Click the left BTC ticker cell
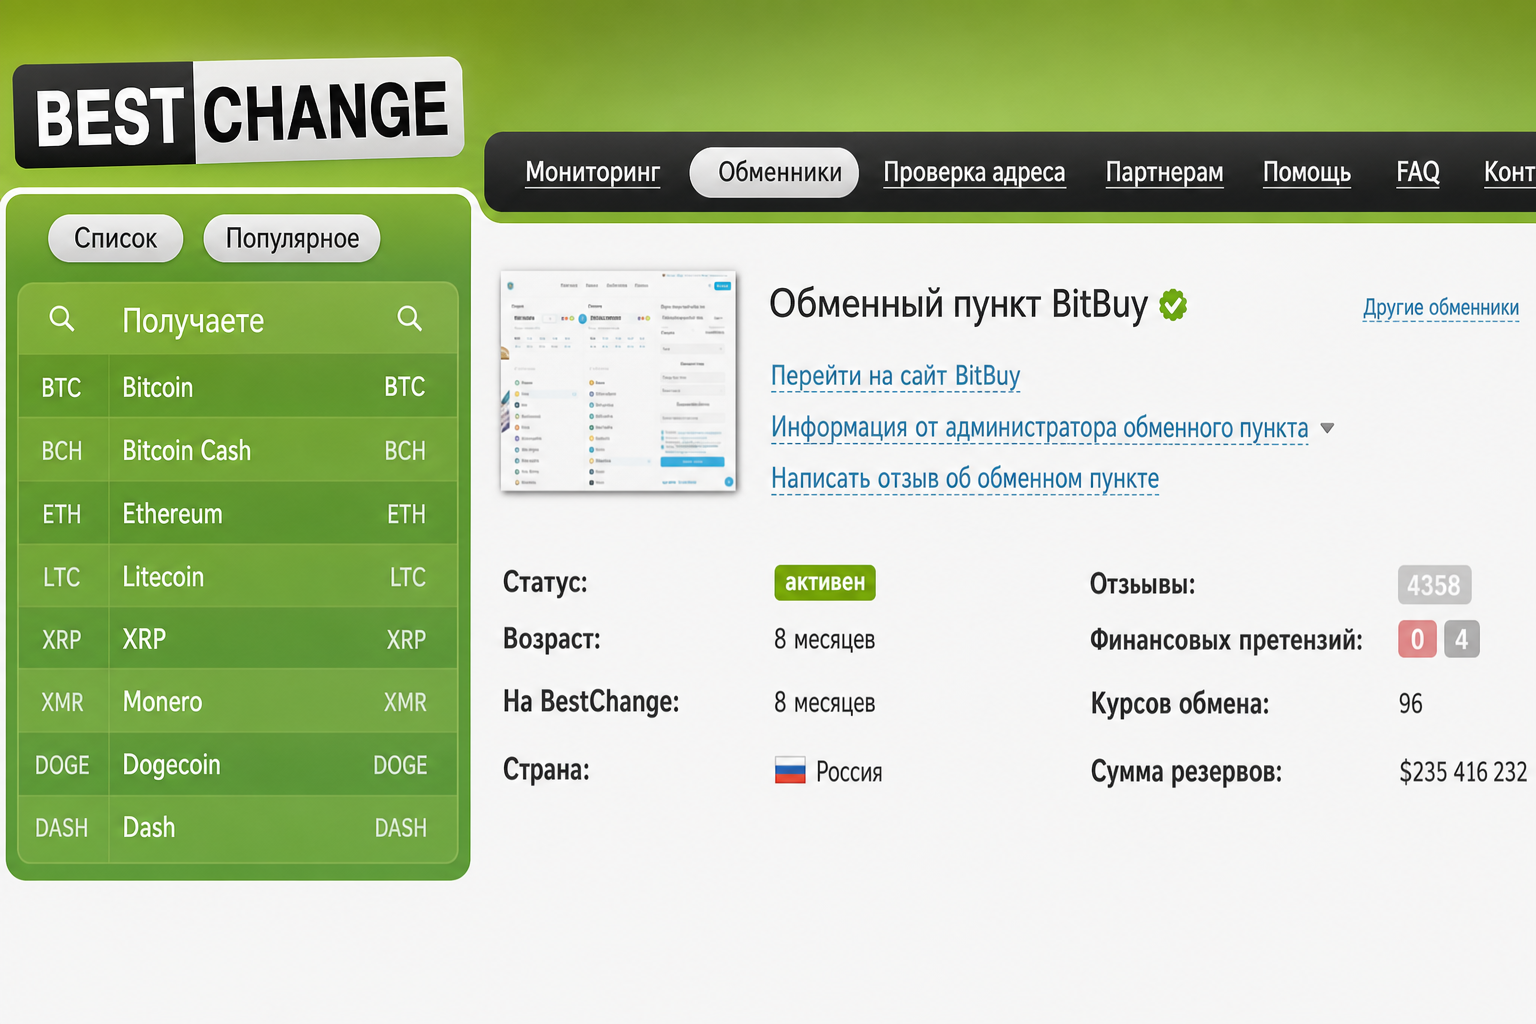The image size is (1536, 1024). coord(62,387)
